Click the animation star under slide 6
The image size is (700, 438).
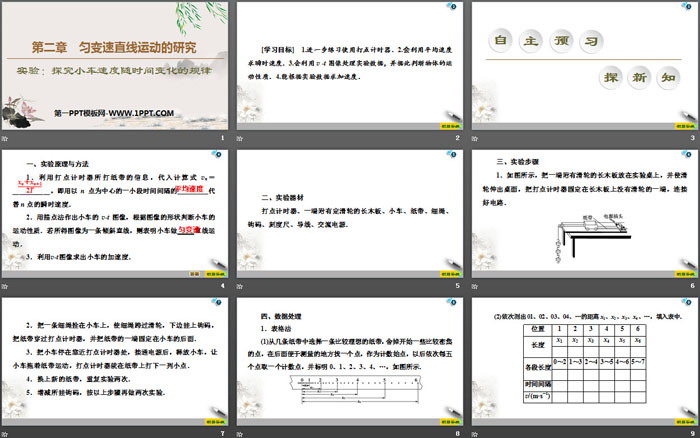tap(475, 286)
